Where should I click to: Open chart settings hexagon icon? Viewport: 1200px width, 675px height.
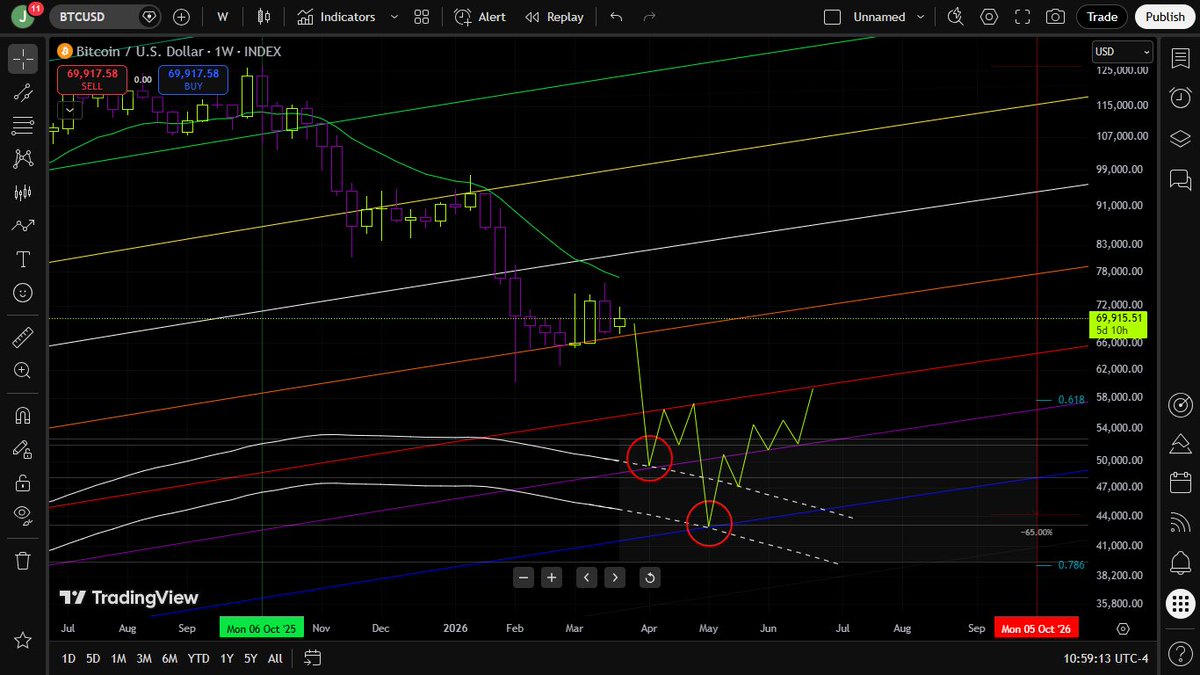pyautogui.click(x=989, y=17)
